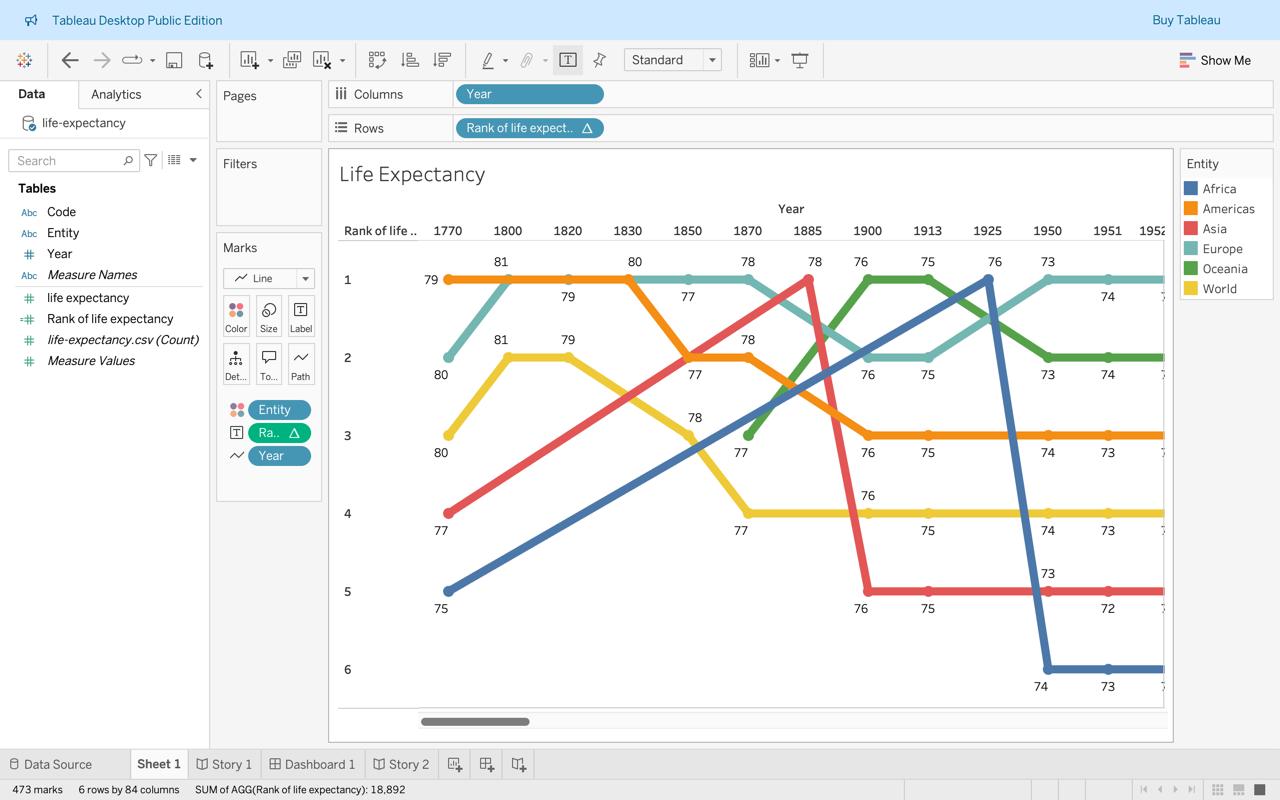Sort ascending using toolbar icon
1280x800 pixels.
tap(409, 60)
